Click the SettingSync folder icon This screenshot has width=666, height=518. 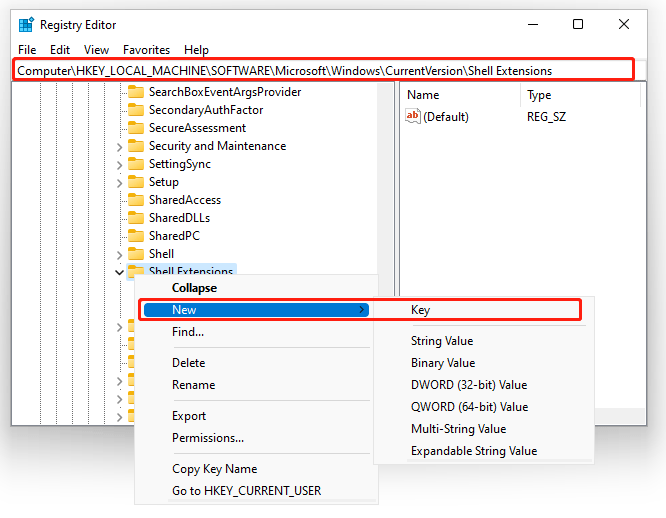(136, 164)
